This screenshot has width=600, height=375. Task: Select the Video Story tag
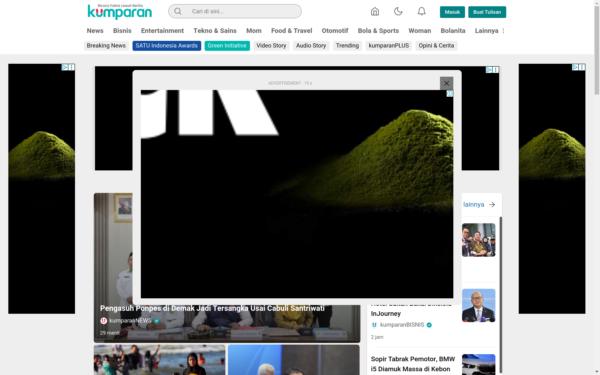271,46
